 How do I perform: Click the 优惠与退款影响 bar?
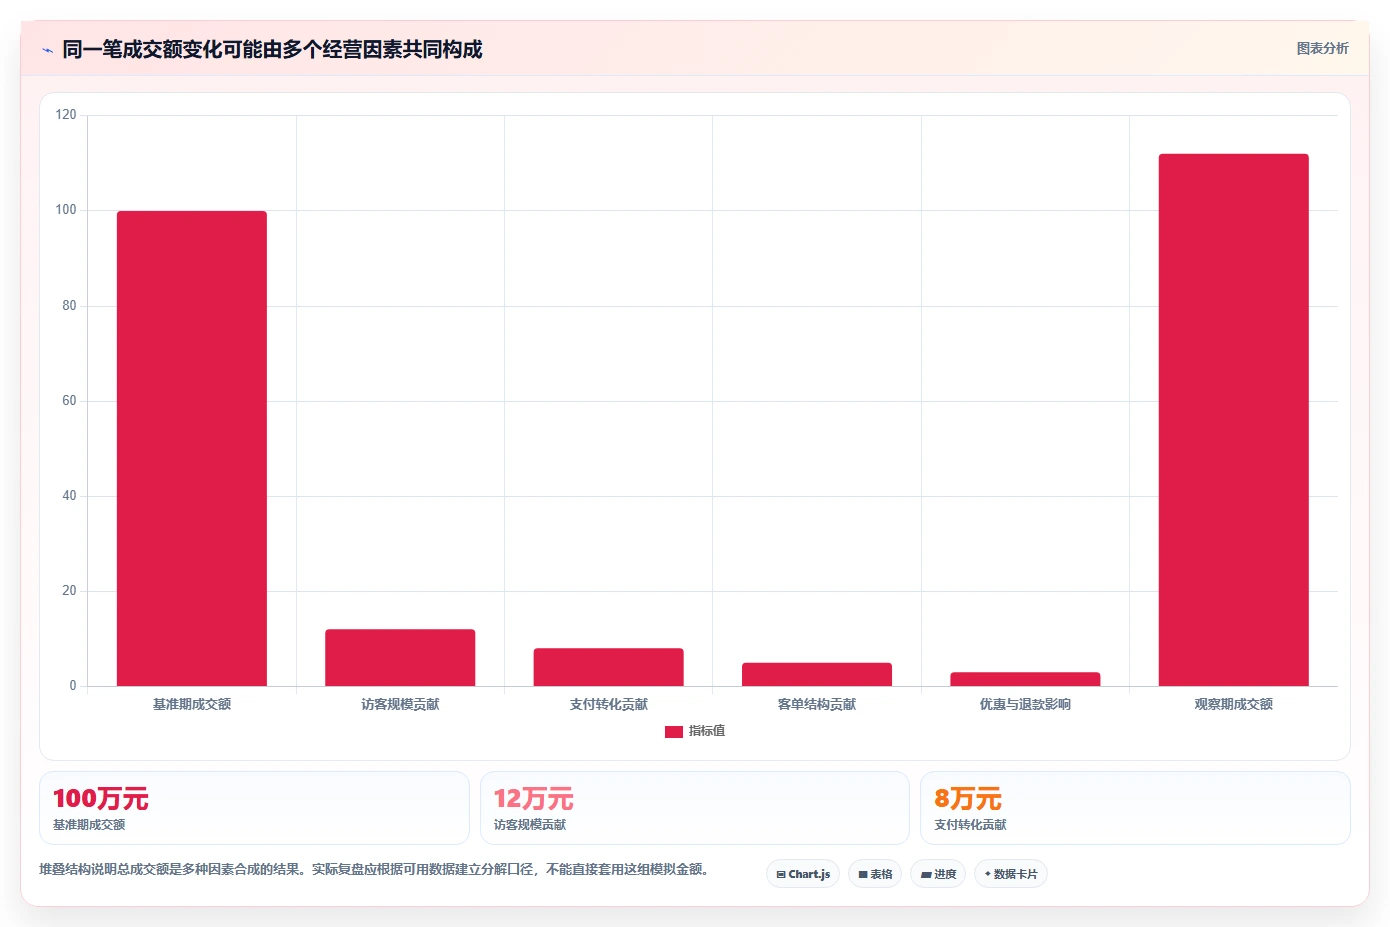[1025, 679]
